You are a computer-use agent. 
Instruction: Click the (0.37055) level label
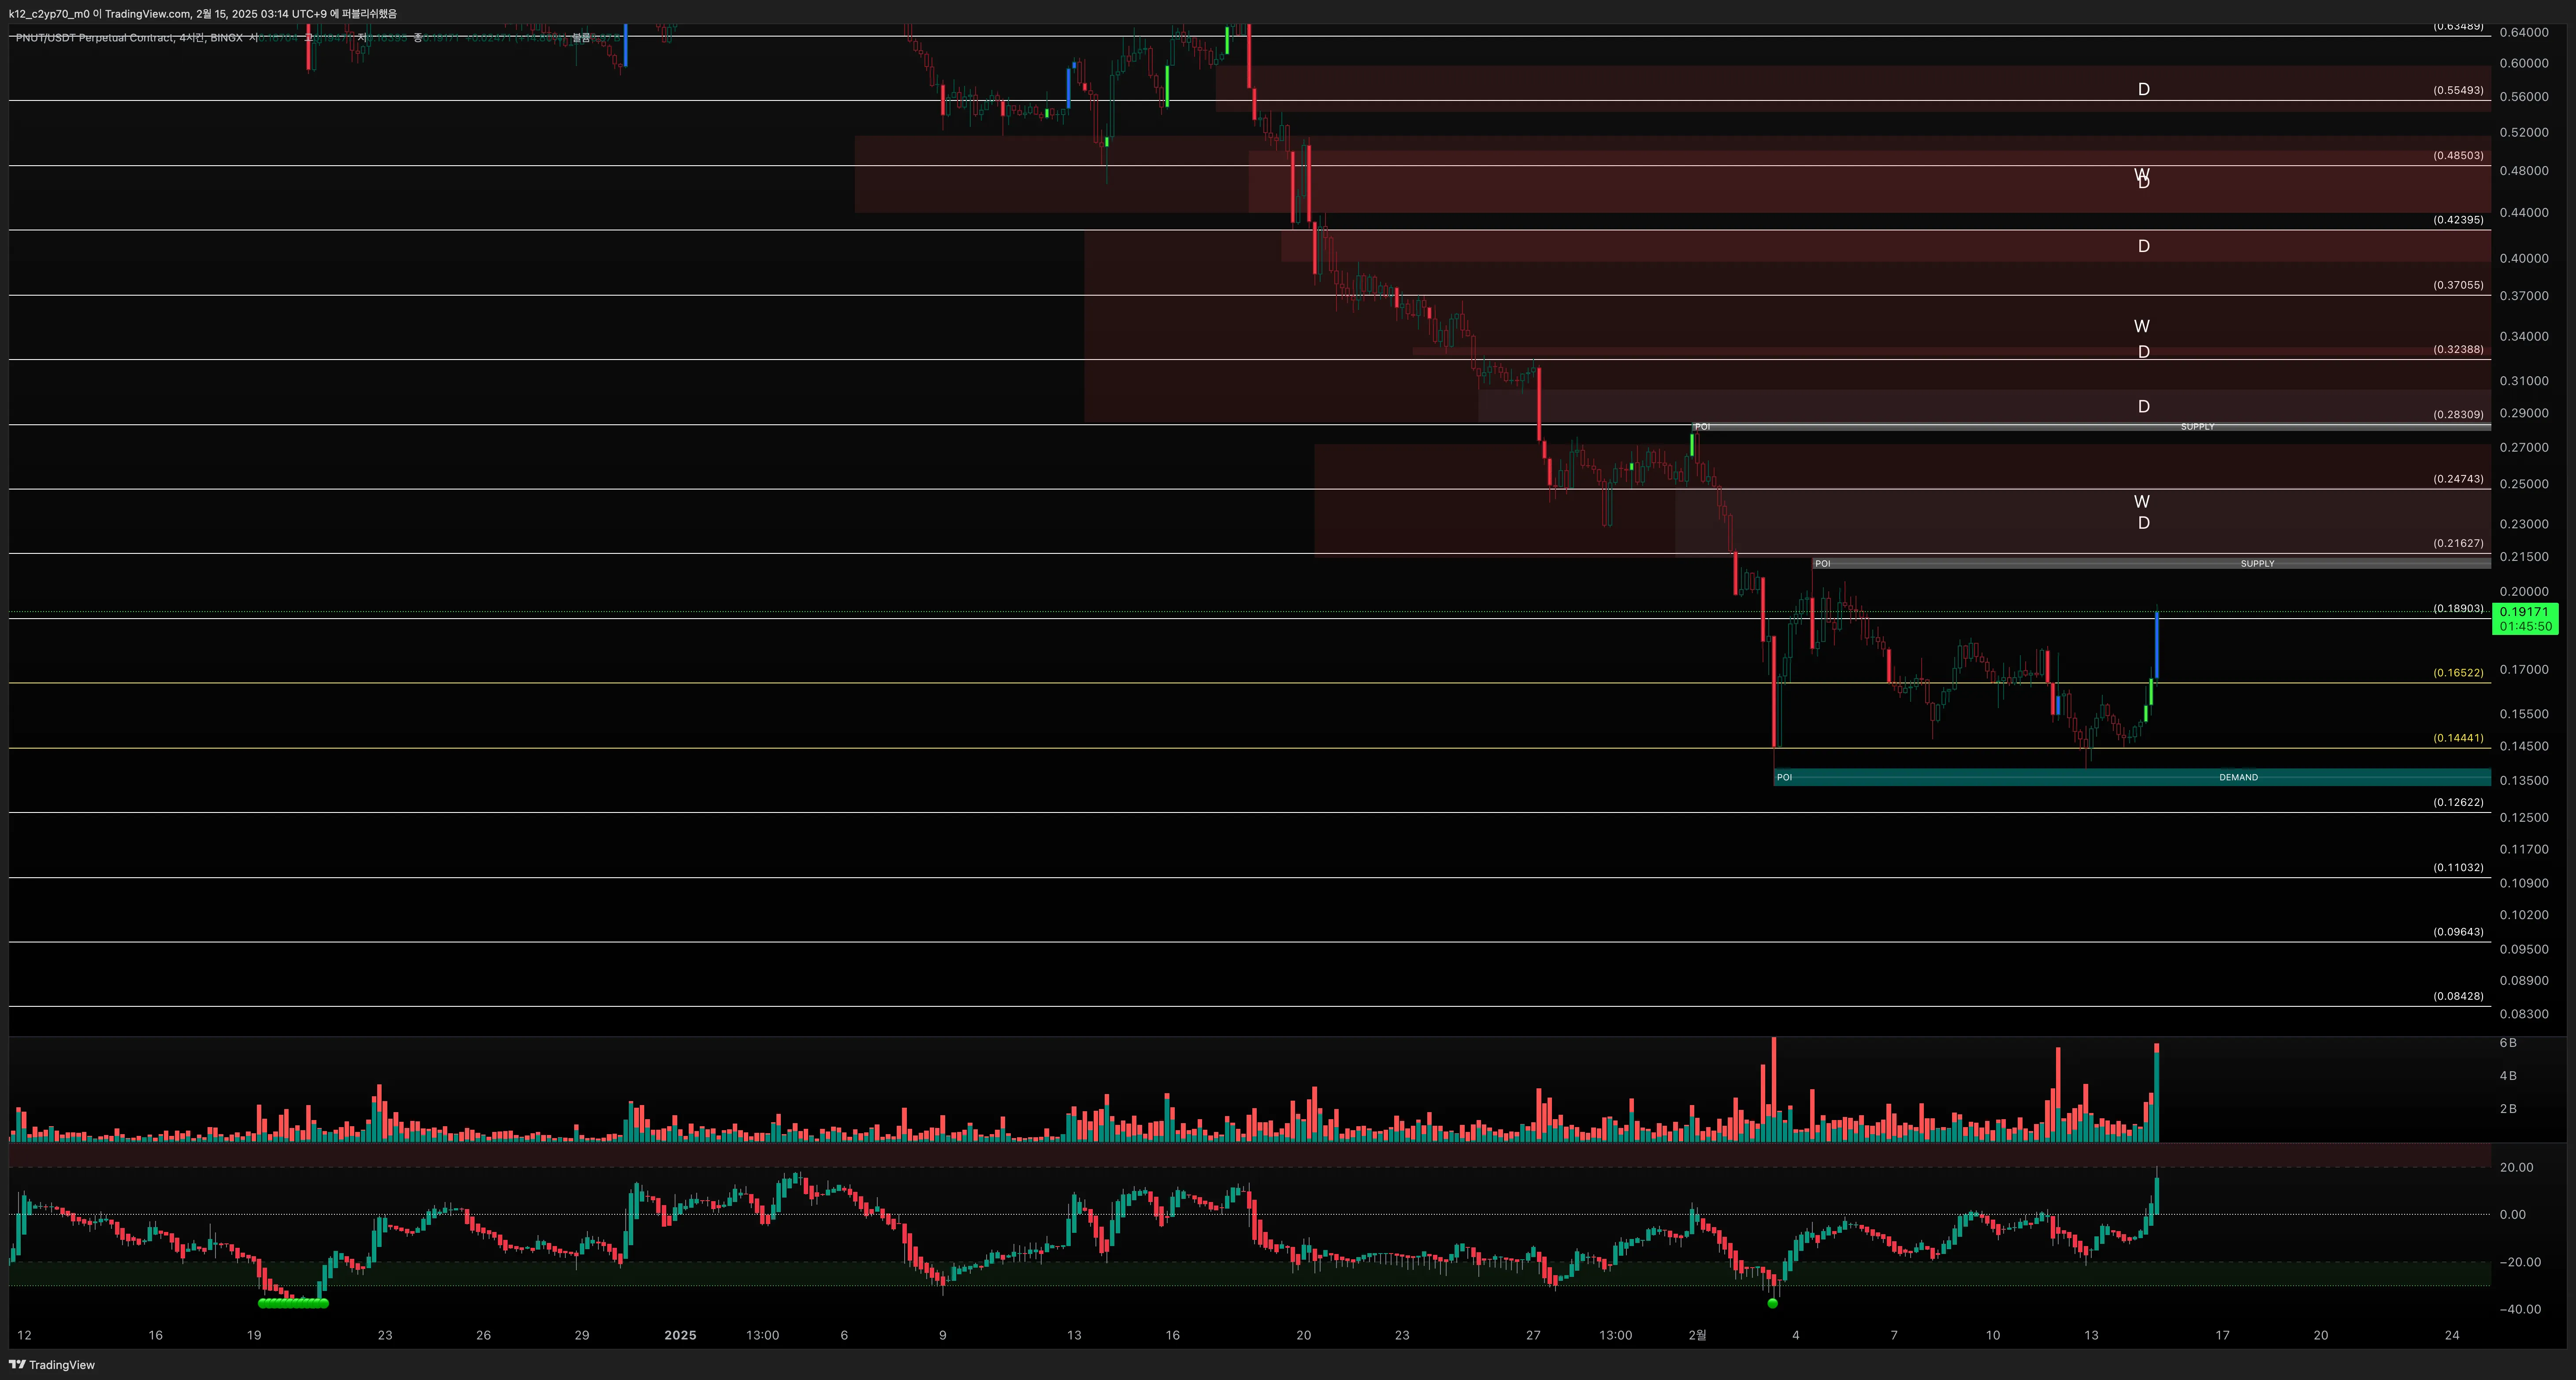[x=2458, y=285]
